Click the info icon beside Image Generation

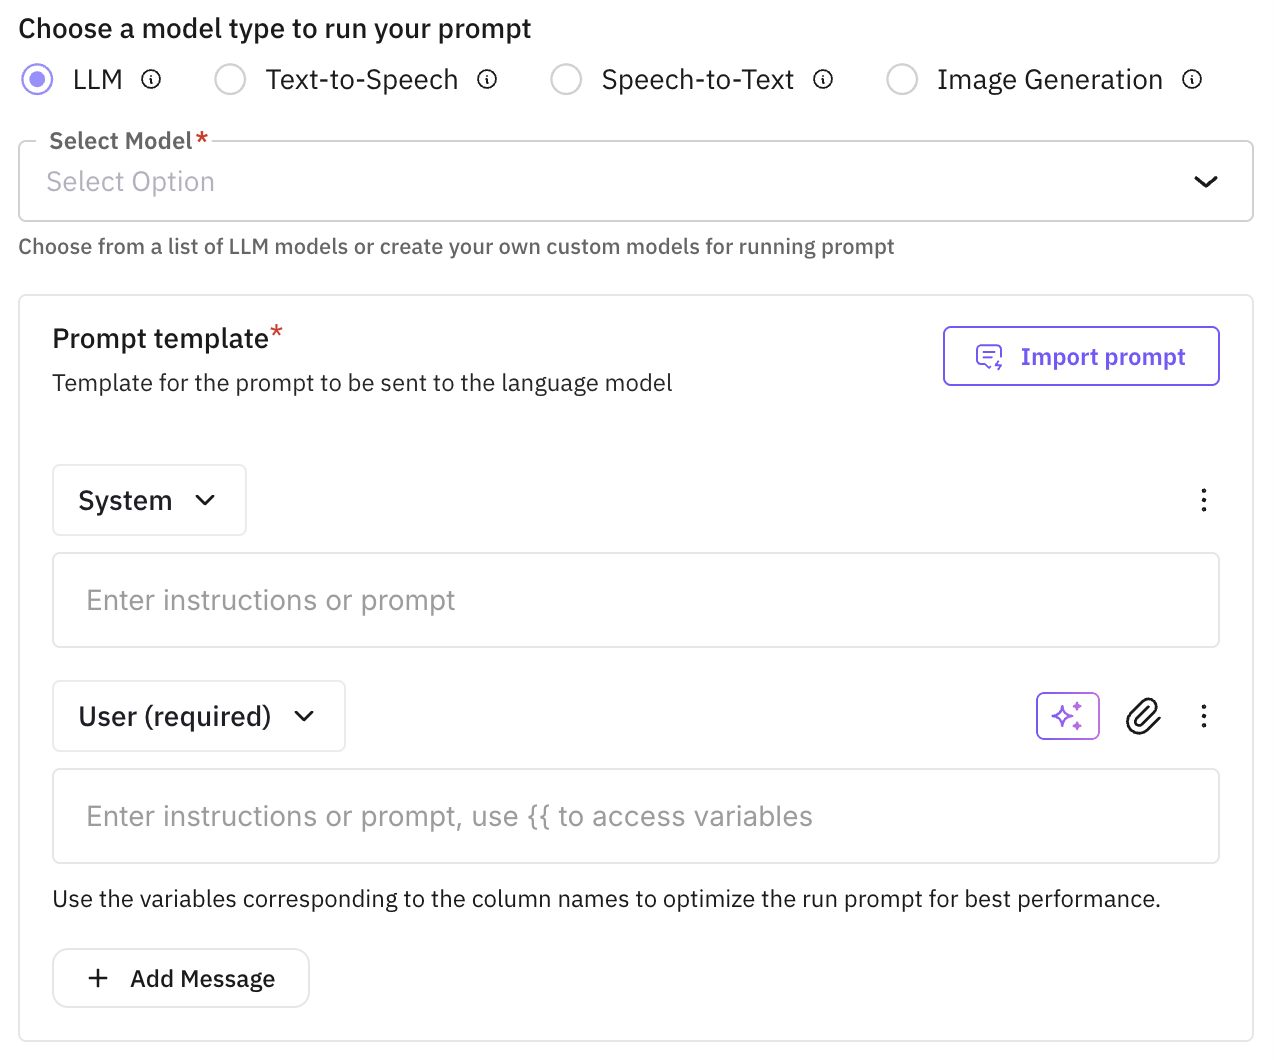pyautogui.click(x=1192, y=79)
